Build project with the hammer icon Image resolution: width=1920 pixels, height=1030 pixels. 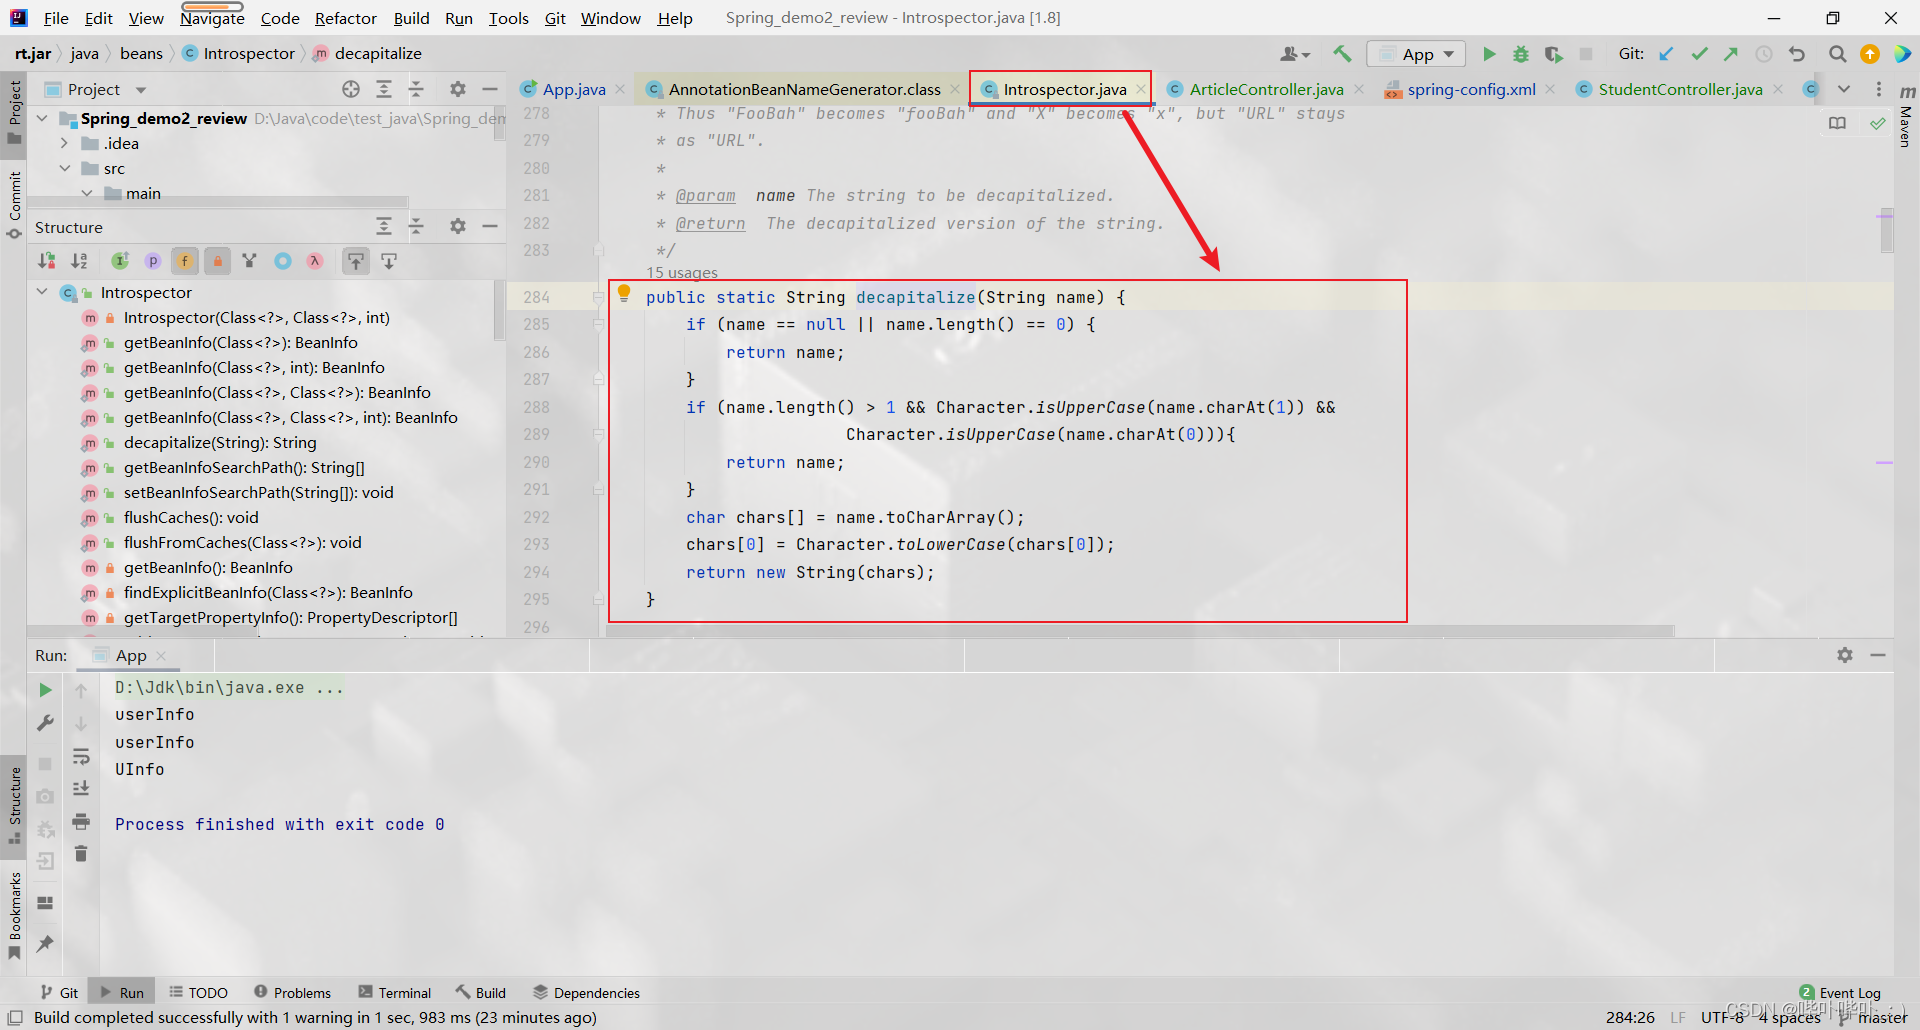tap(1342, 54)
